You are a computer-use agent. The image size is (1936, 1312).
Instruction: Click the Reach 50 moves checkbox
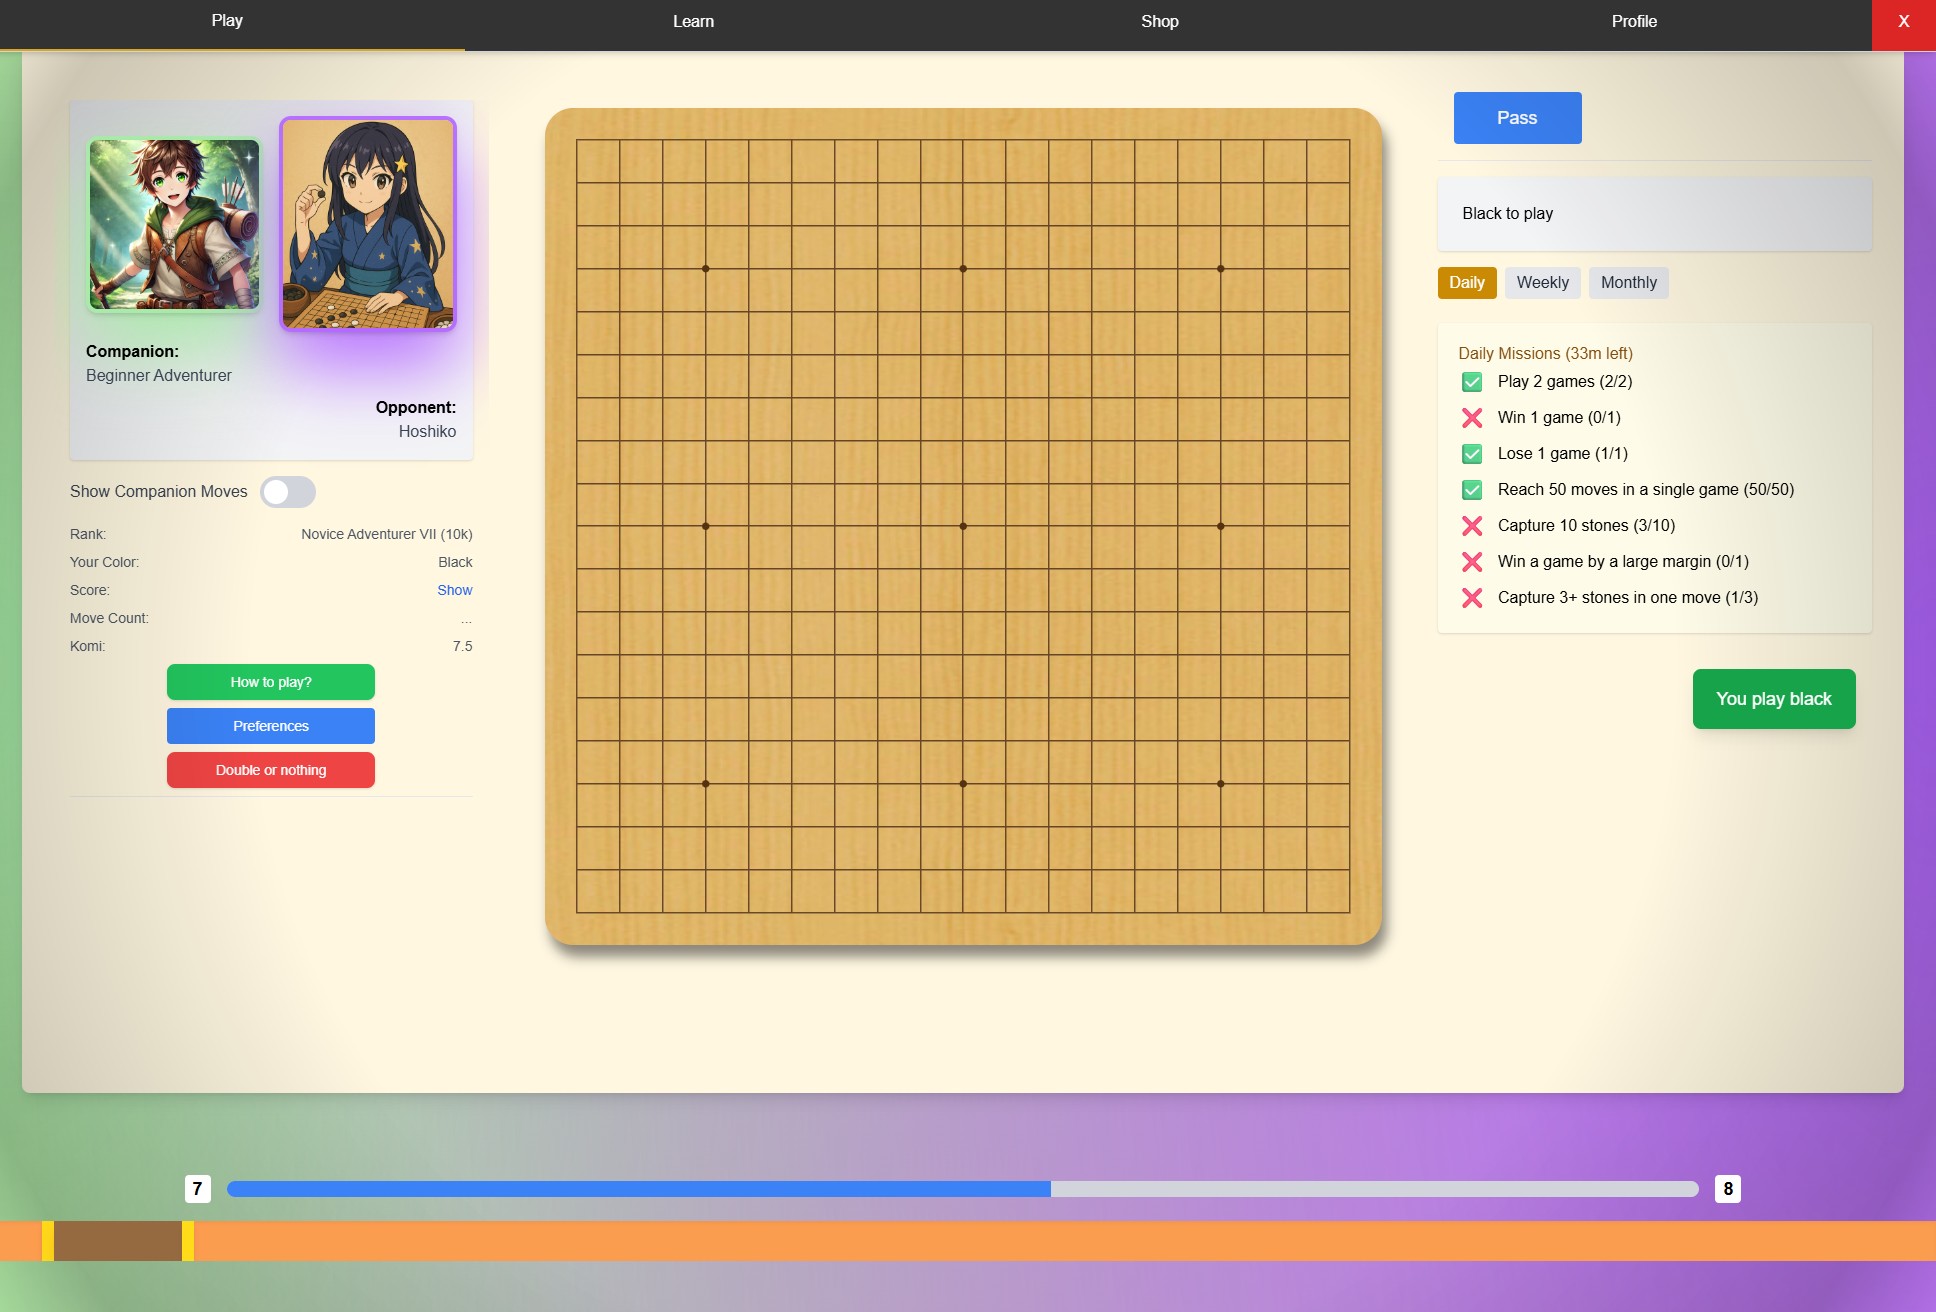1472,490
